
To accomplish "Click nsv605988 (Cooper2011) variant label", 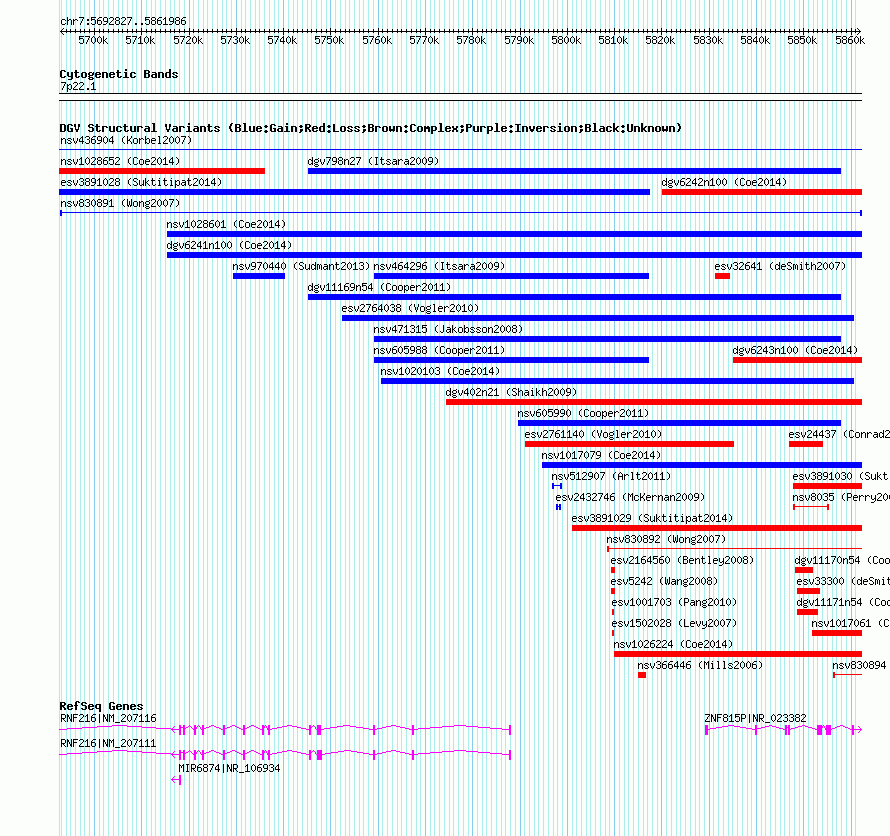I will [439, 350].
